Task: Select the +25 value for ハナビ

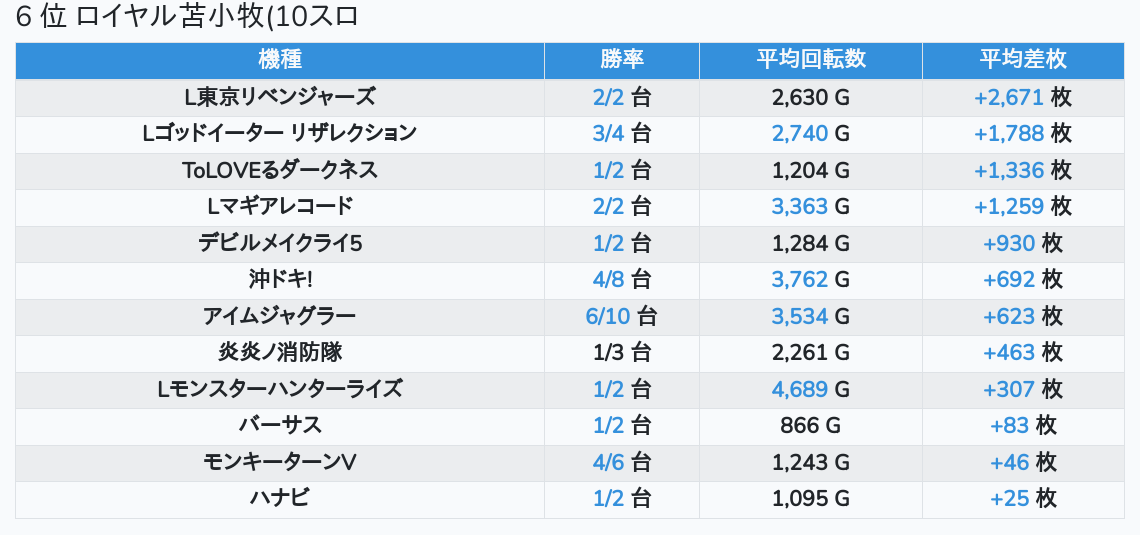Action: point(1009,498)
